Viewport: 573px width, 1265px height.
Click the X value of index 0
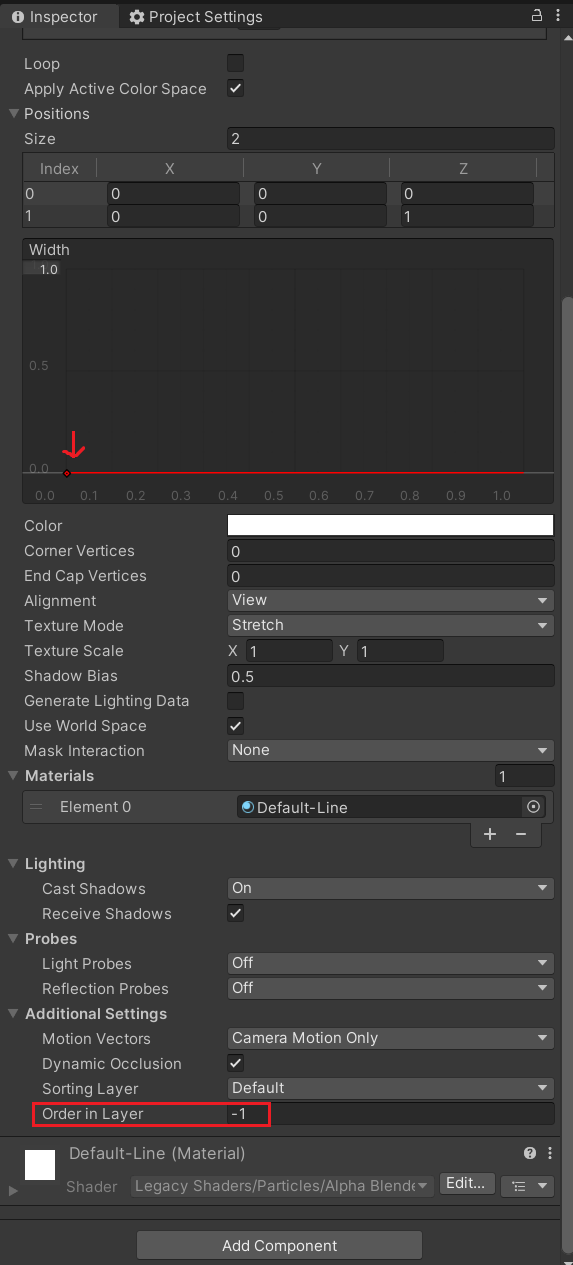(x=173, y=194)
